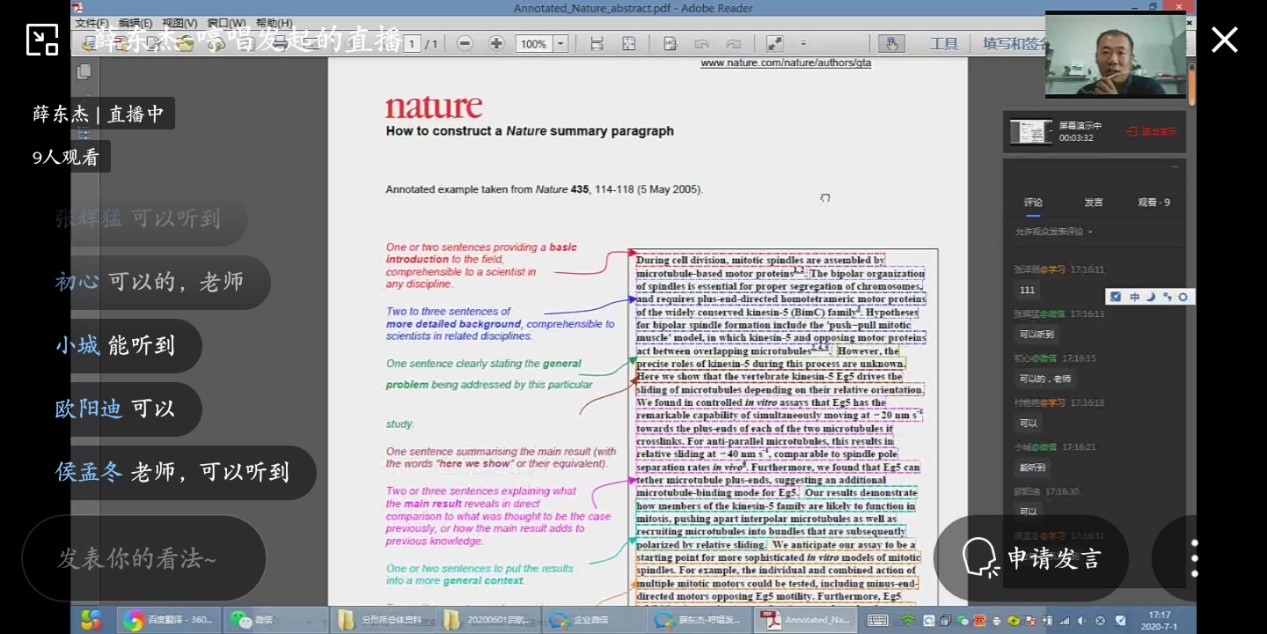This screenshot has width=1267, height=634.
Task: Switch Adobe Reader to read mode
Action: (774, 44)
